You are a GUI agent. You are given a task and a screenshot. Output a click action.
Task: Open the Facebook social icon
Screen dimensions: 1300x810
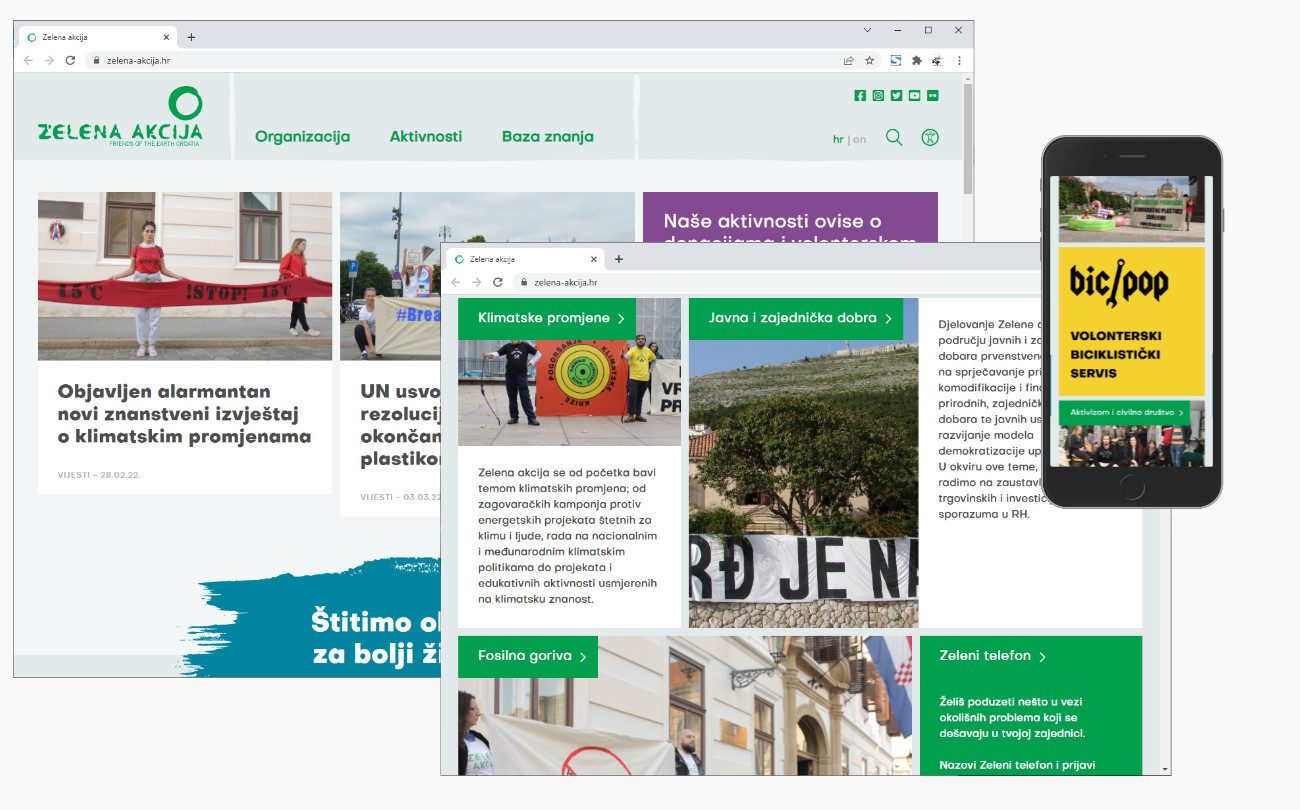coord(860,96)
